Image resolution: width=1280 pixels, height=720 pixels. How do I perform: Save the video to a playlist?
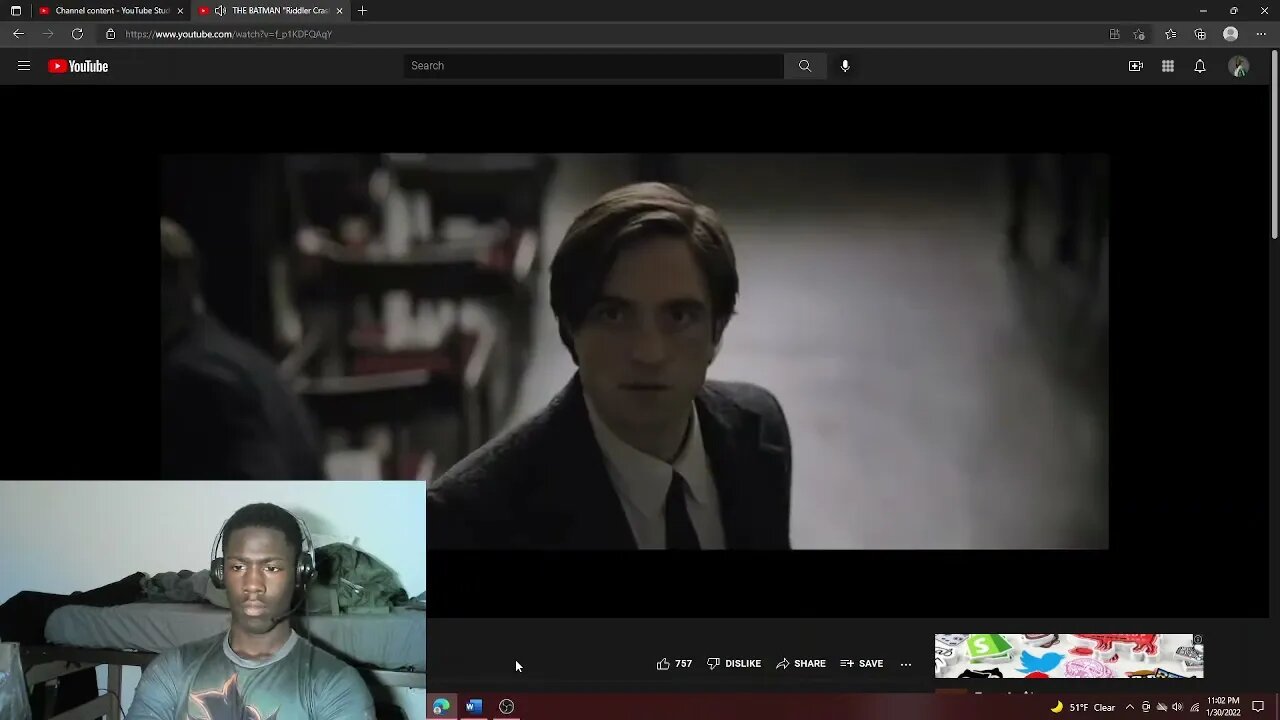click(862, 664)
